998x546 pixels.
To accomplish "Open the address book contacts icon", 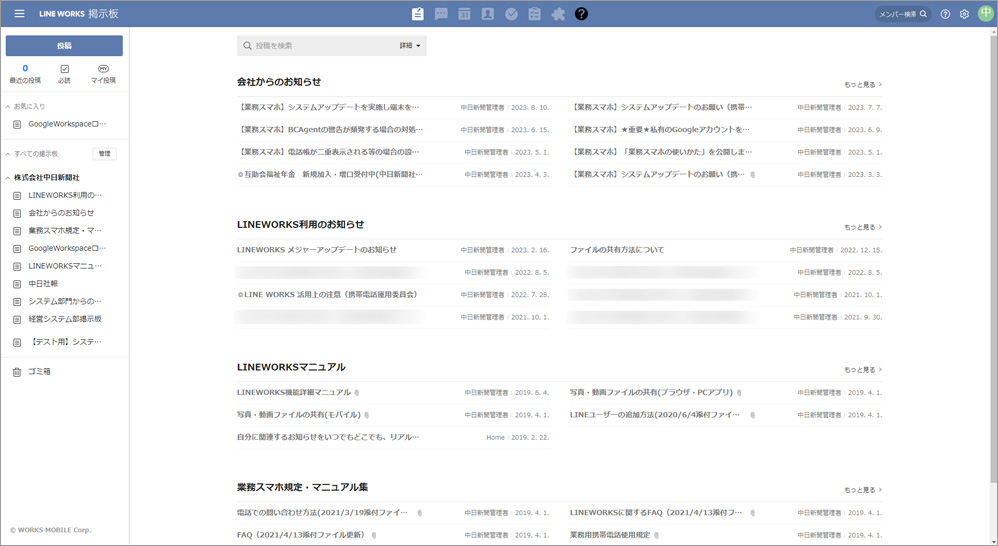I will (x=488, y=14).
